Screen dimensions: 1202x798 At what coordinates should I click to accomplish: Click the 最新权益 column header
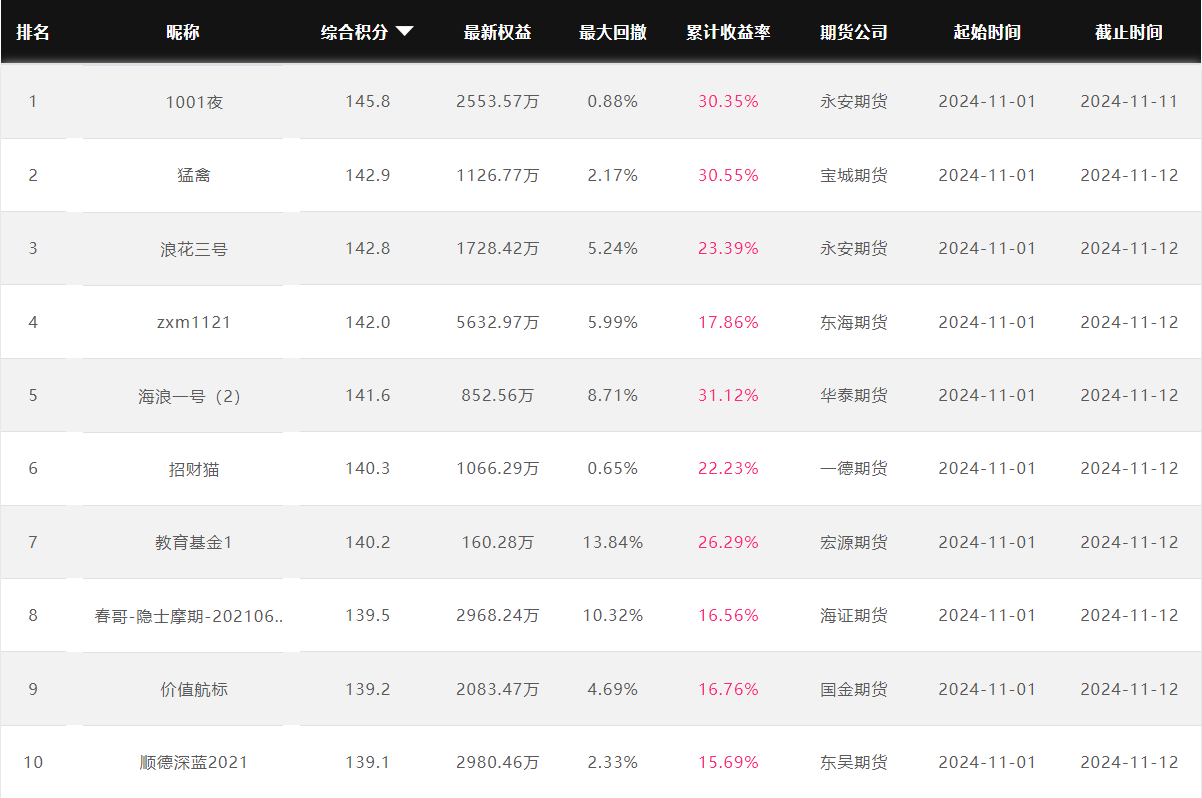(497, 32)
